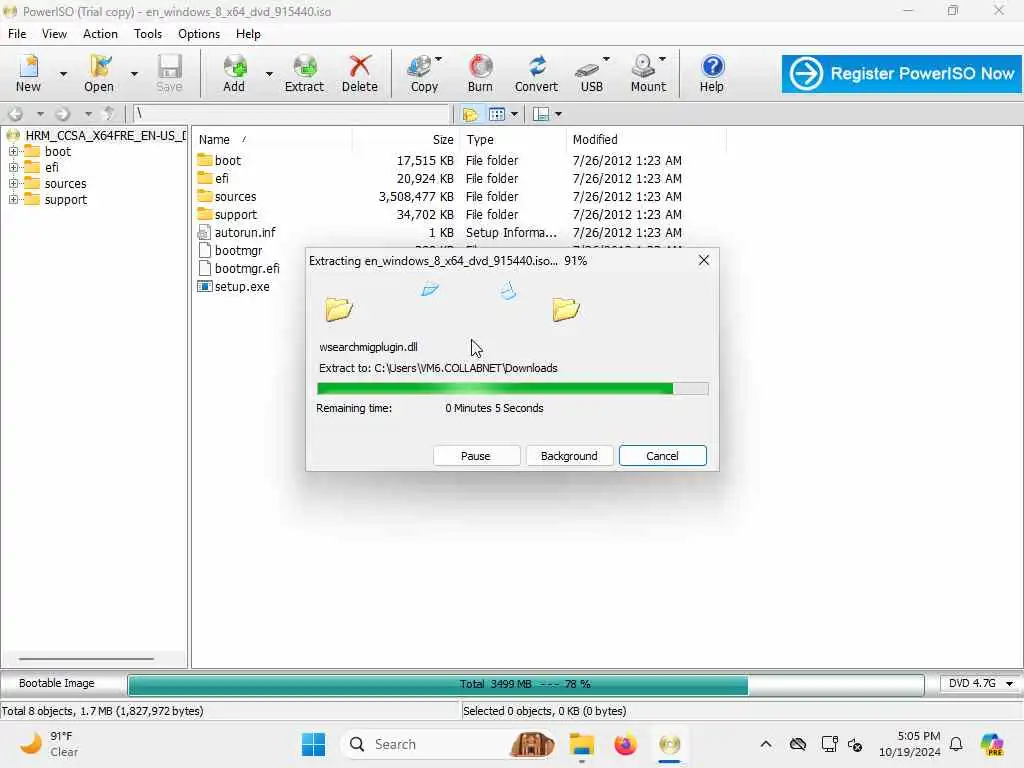
Task: Open the Open dropdown arrow
Action: (x=134, y=73)
